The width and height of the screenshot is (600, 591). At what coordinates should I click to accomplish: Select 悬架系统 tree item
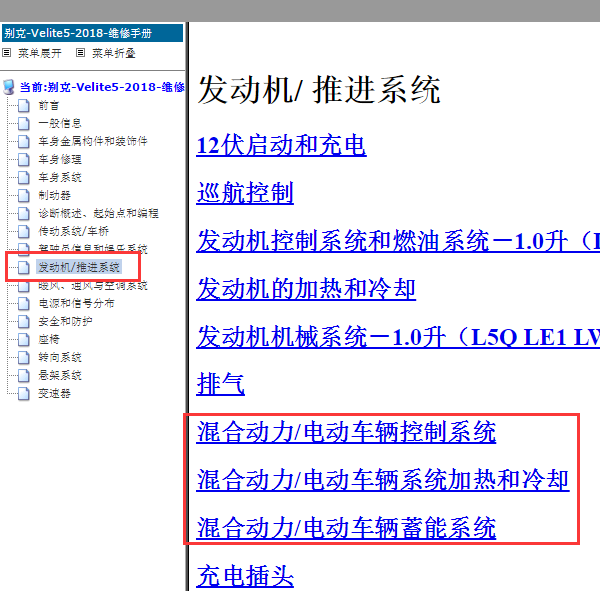(x=60, y=375)
